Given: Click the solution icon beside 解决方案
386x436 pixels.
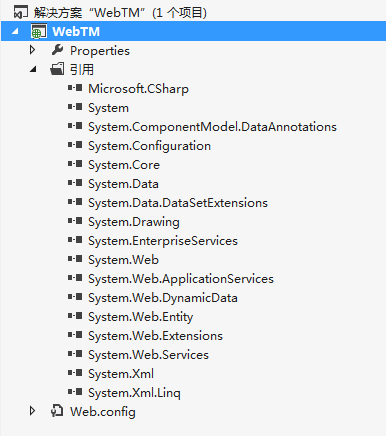Looking at the screenshot, I should coord(21,13).
